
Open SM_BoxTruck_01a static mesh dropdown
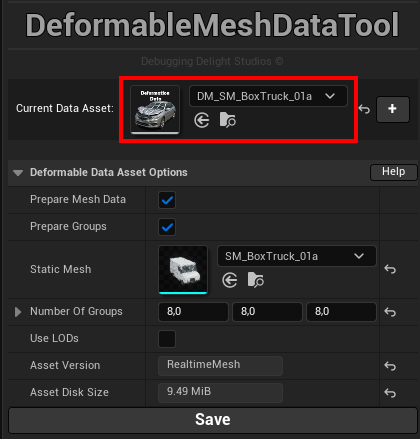(x=297, y=256)
